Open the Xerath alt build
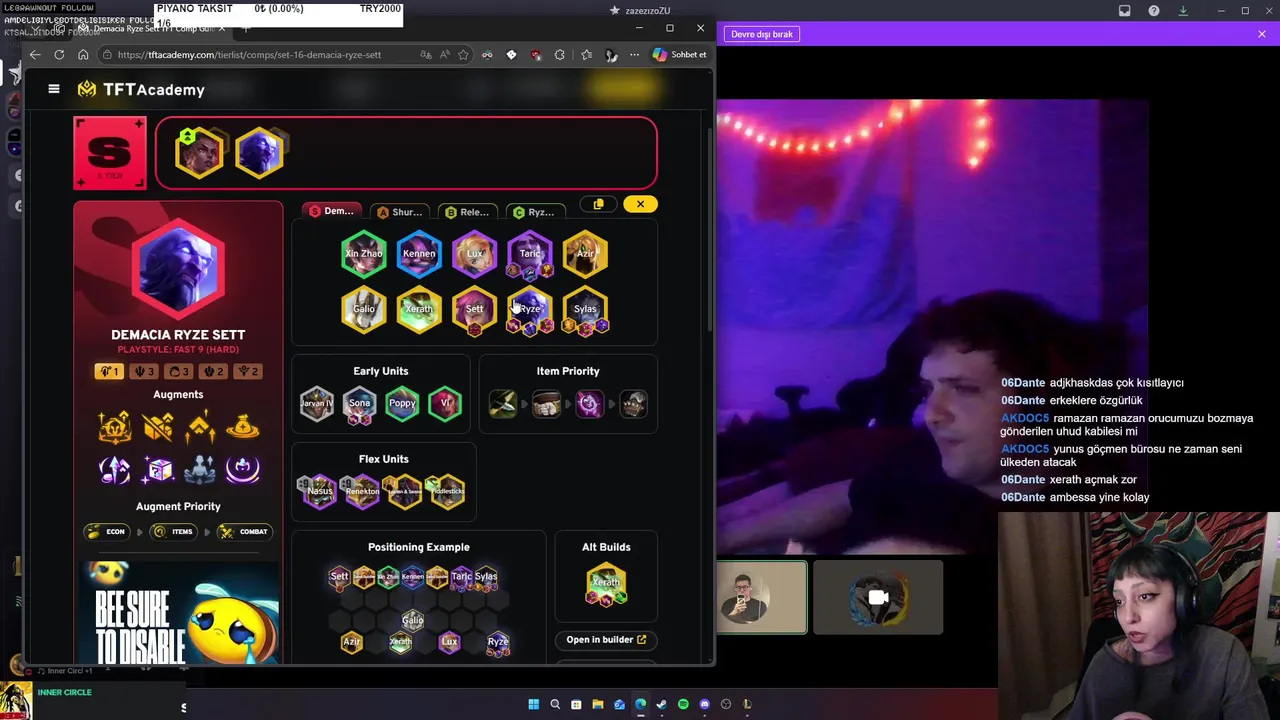1280x720 pixels. (x=606, y=584)
